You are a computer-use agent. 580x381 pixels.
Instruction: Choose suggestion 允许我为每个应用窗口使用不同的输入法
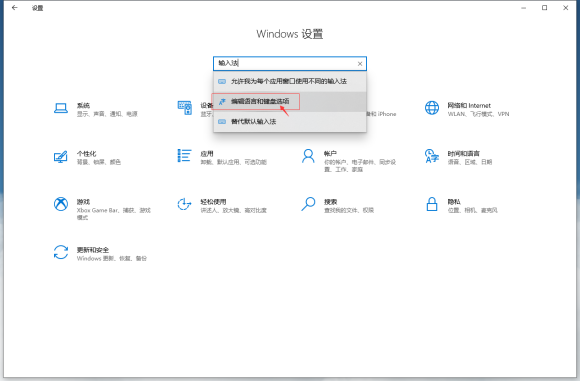tap(290, 81)
